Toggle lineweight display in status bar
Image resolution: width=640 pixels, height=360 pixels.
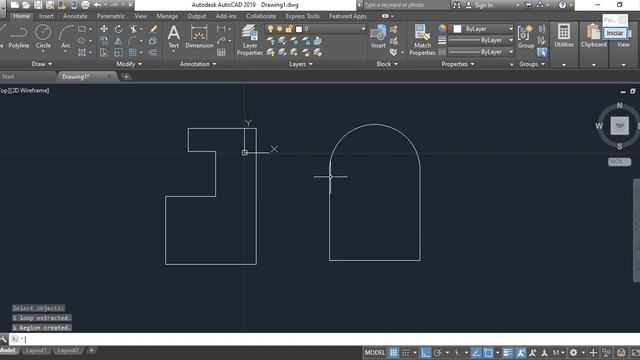tap(507, 353)
